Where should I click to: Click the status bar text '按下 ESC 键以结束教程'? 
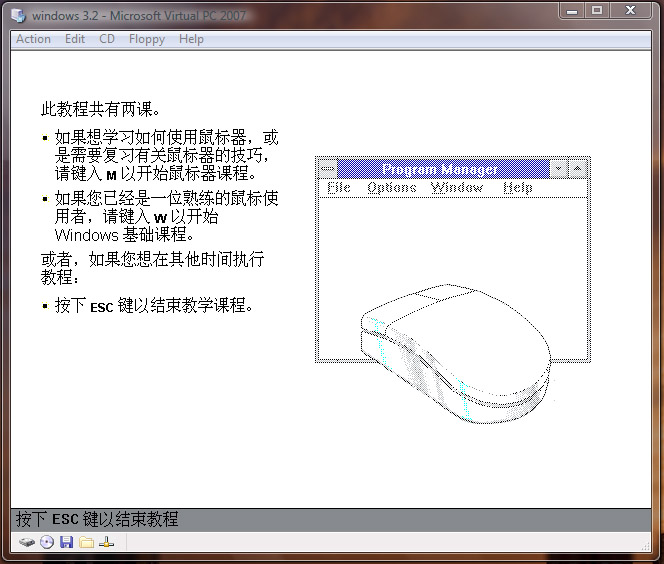pos(97,519)
